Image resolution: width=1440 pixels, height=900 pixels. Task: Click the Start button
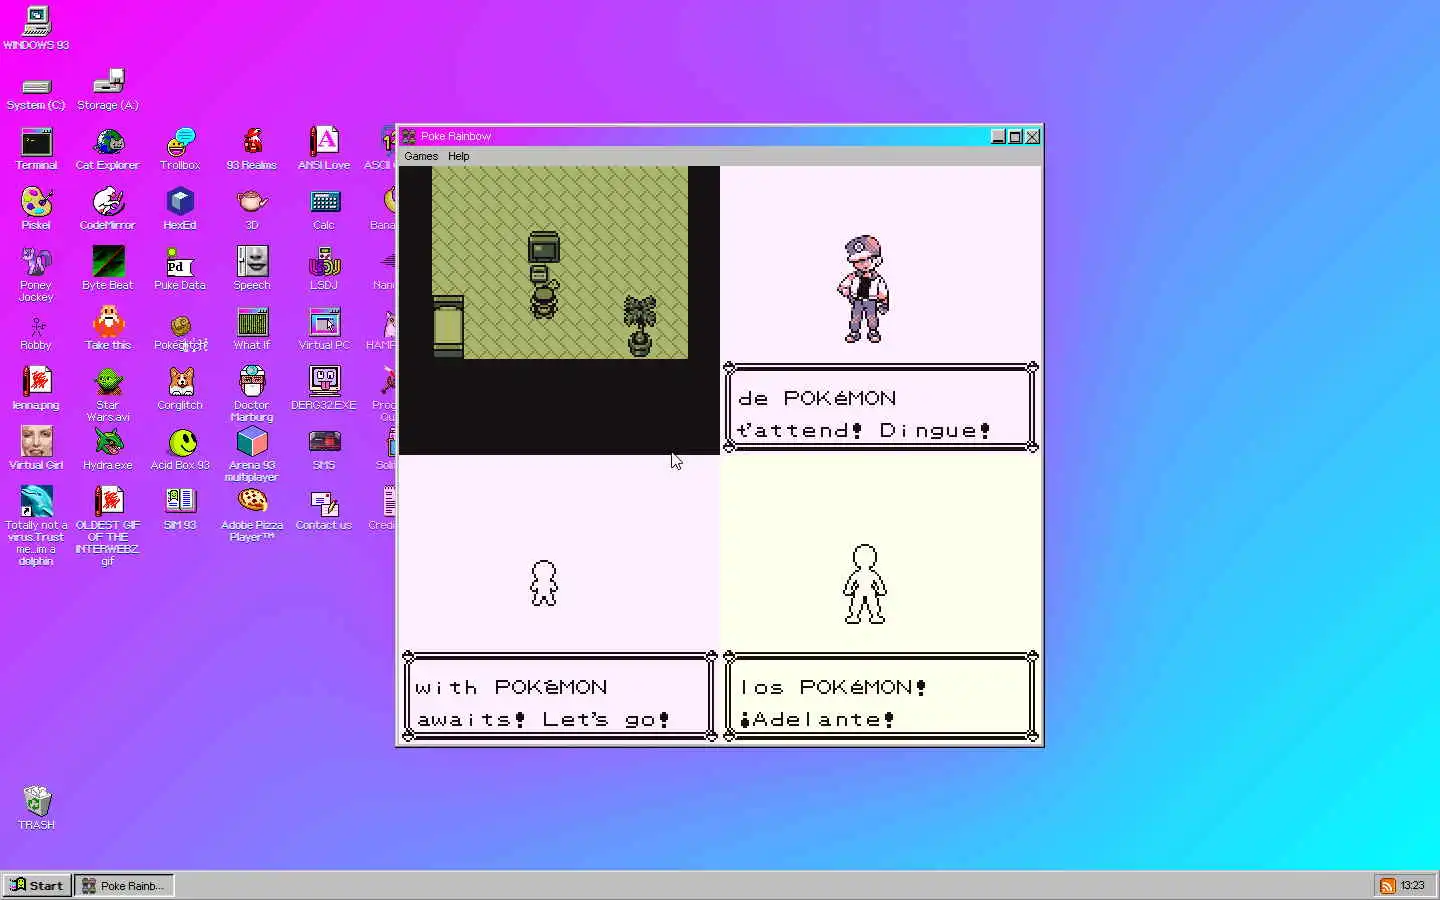[x=36, y=885]
